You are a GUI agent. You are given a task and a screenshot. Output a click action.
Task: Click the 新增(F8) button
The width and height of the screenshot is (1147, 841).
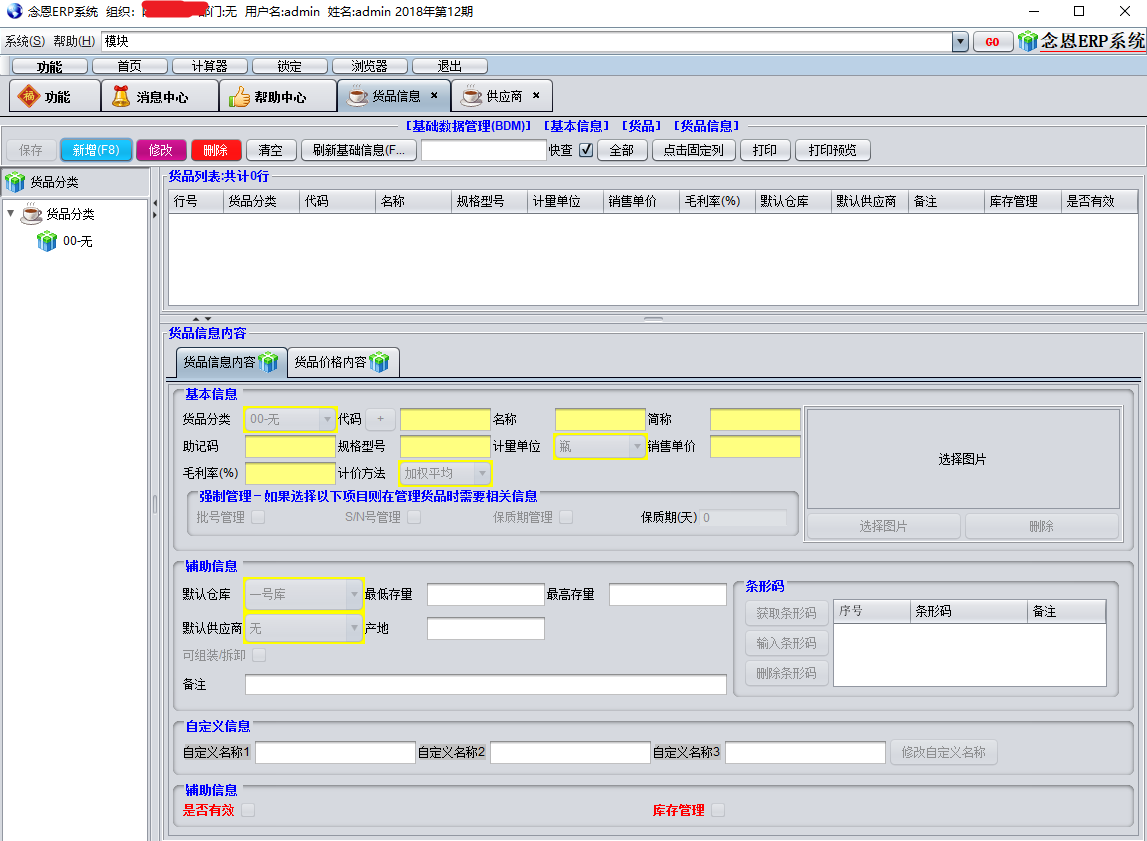(x=96, y=150)
